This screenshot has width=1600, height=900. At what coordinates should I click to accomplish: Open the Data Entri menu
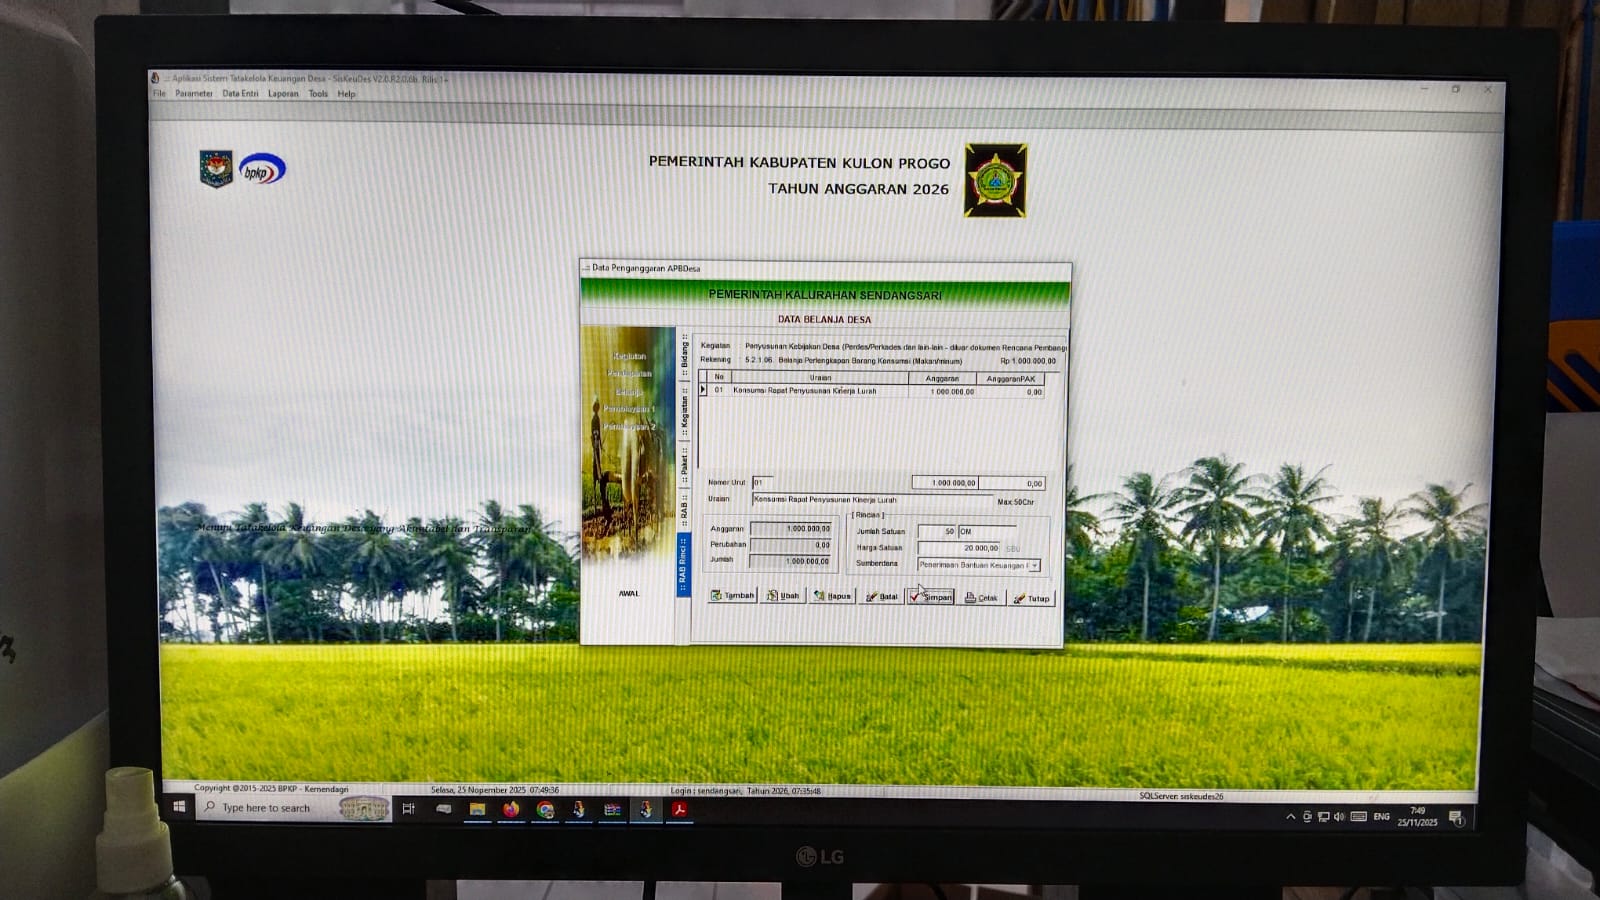pos(240,94)
